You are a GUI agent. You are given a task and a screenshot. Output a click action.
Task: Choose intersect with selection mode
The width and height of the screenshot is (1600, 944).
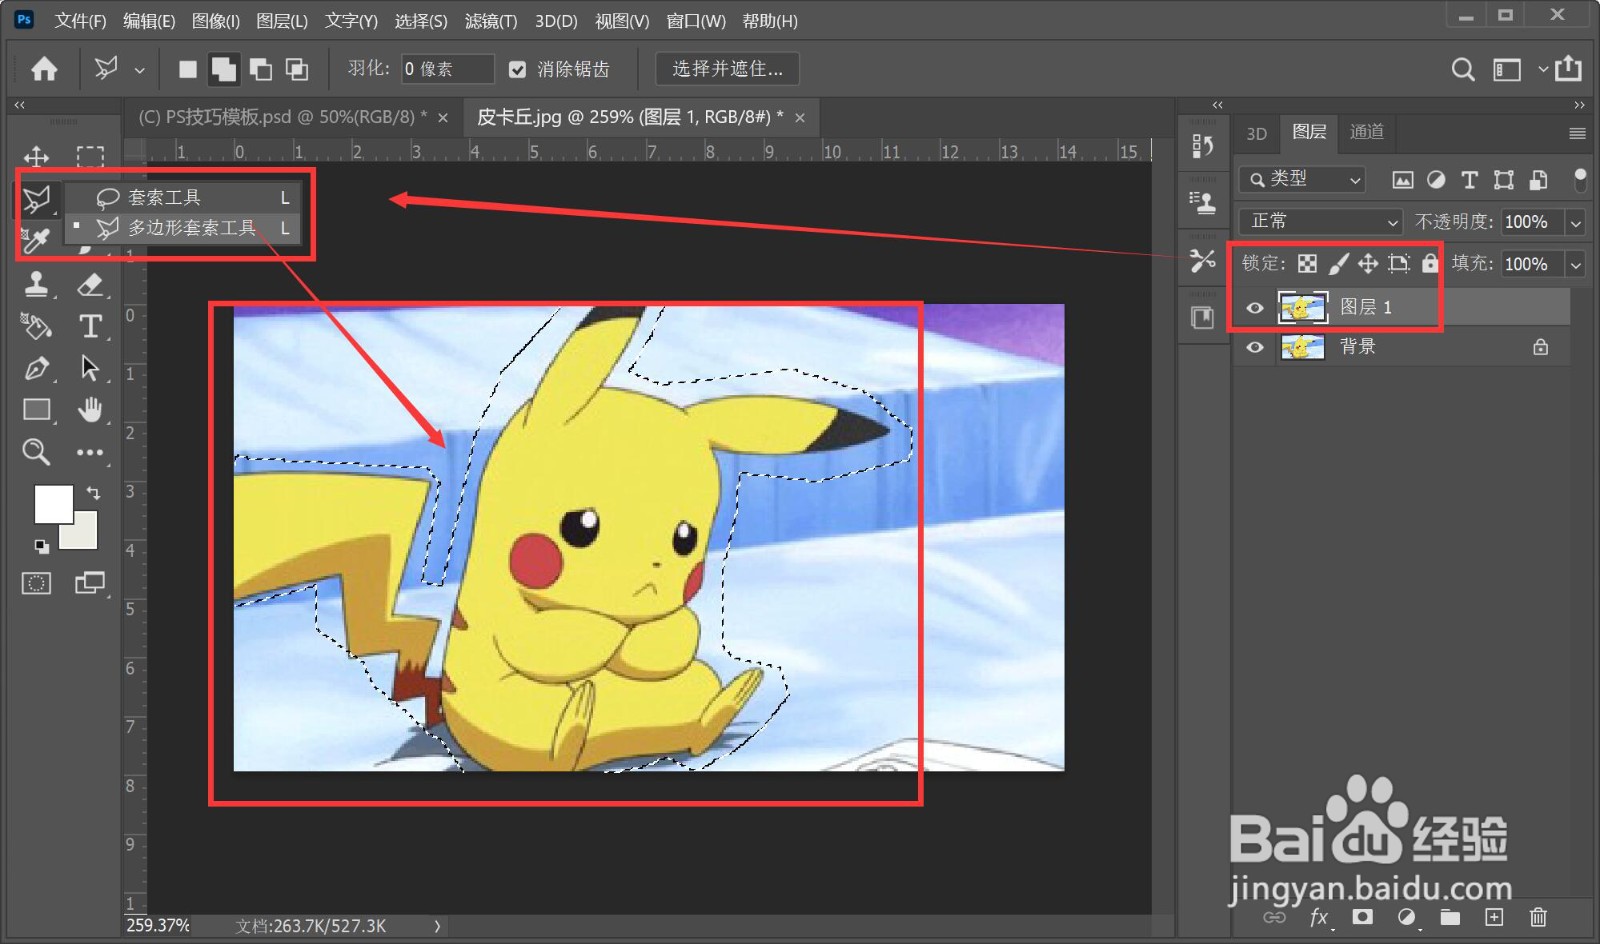(x=297, y=69)
